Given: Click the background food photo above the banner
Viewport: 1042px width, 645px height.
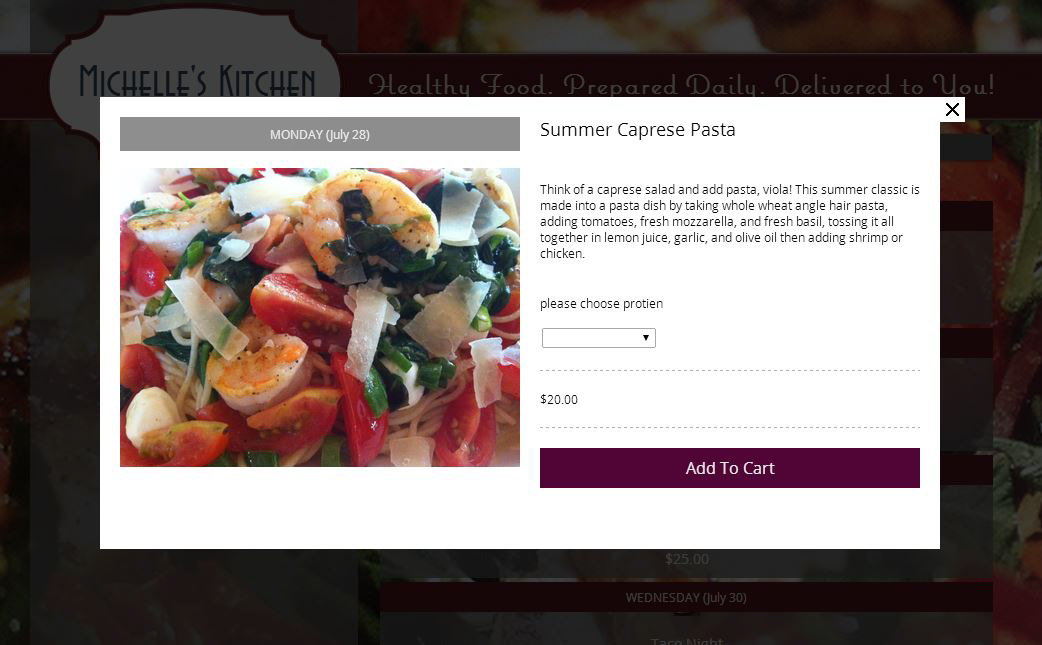Looking at the screenshot, I should point(700,25).
